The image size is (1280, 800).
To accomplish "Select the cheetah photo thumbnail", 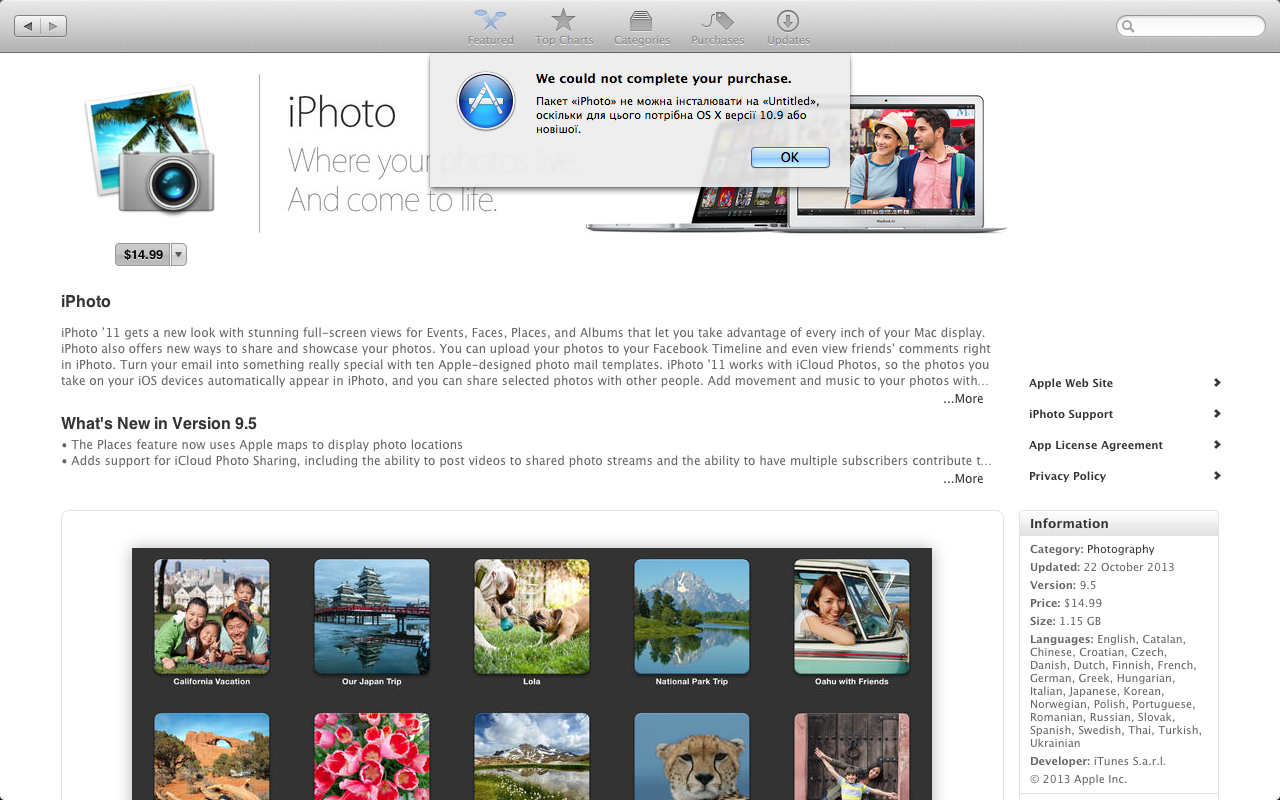I will tap(691, 756).
